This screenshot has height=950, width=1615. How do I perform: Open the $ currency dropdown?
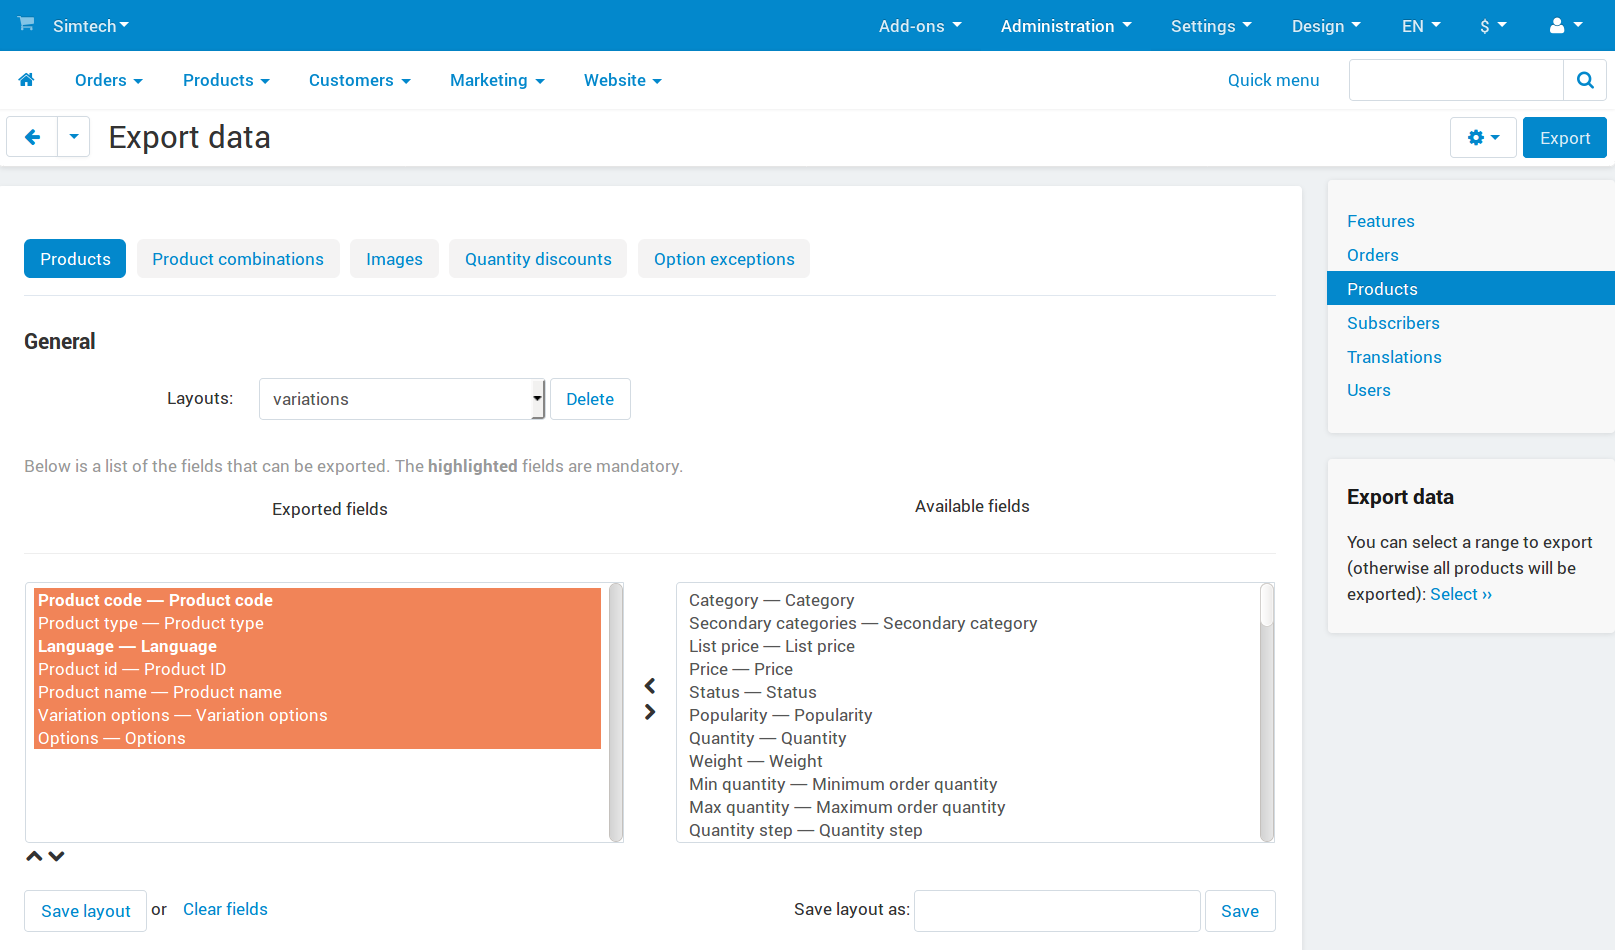(x=1493, y=26)
